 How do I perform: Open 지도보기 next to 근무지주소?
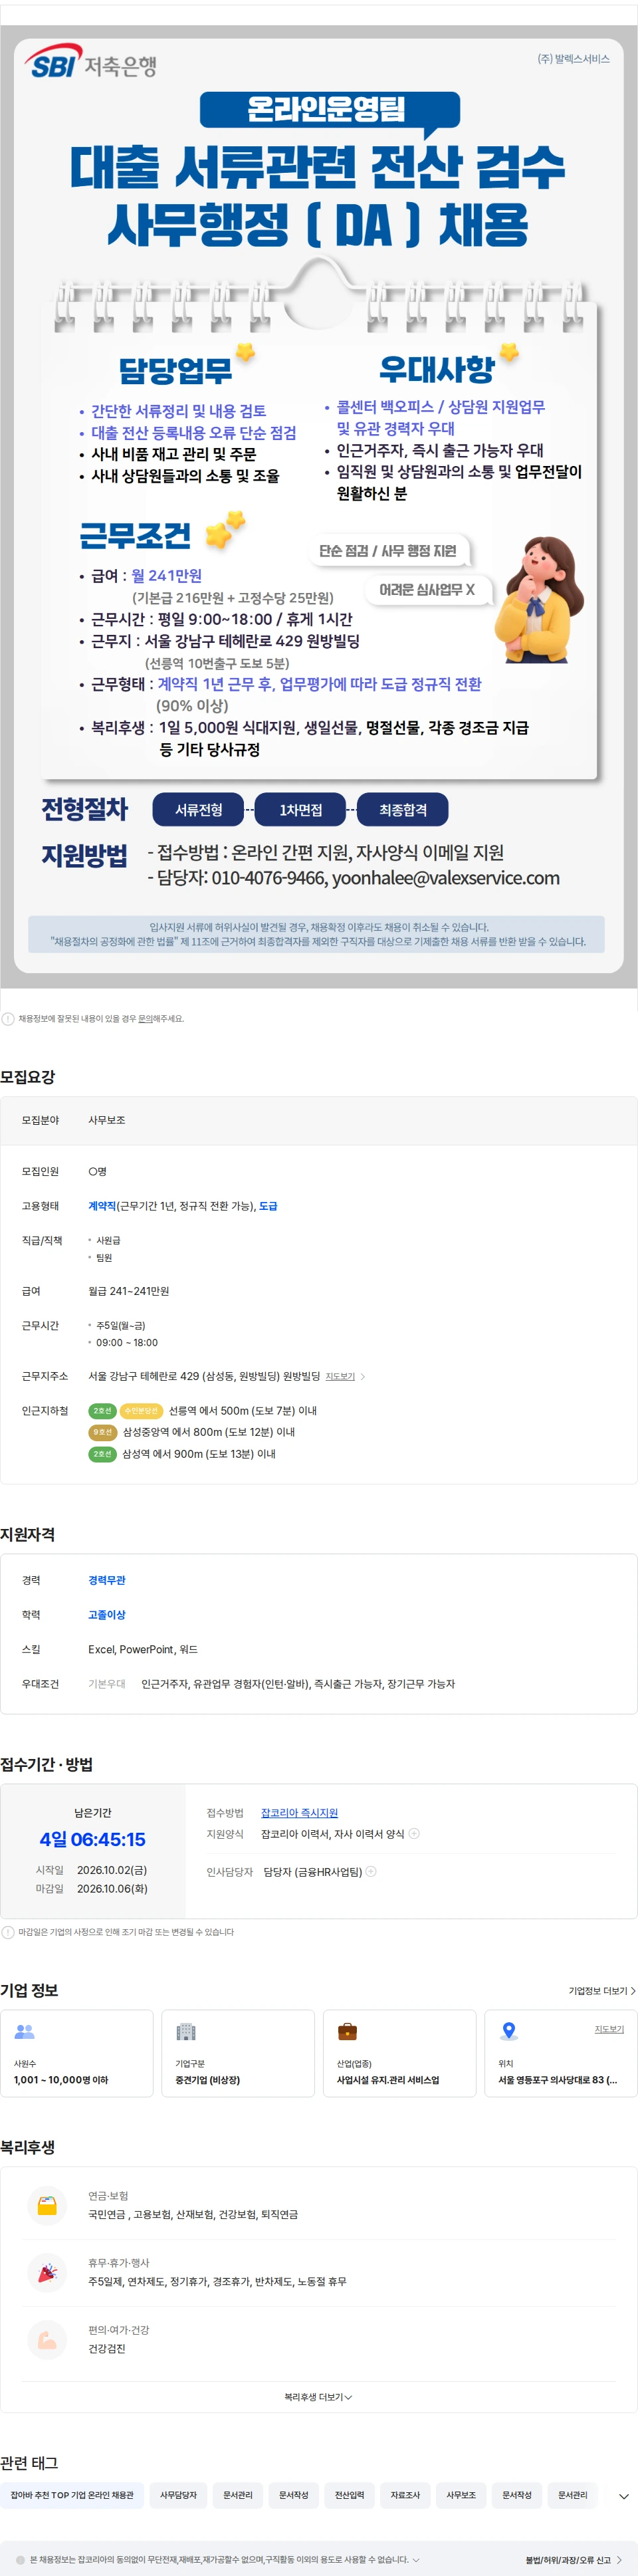pos(340,1377)
